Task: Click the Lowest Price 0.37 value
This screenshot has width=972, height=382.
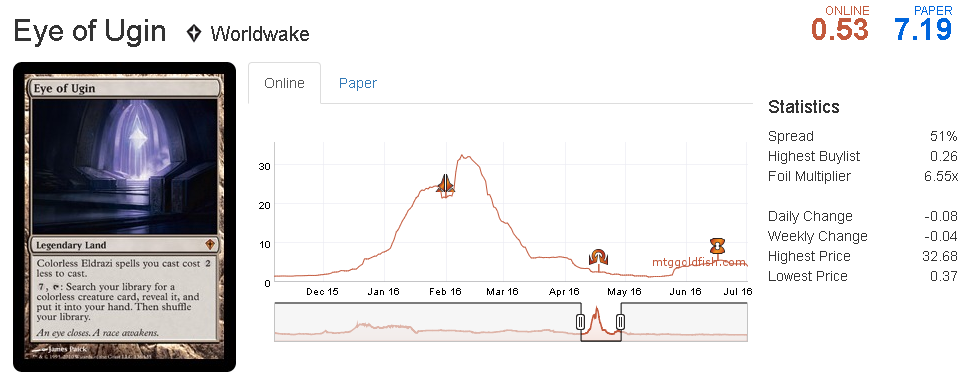Action: click(x=943, y=276)
